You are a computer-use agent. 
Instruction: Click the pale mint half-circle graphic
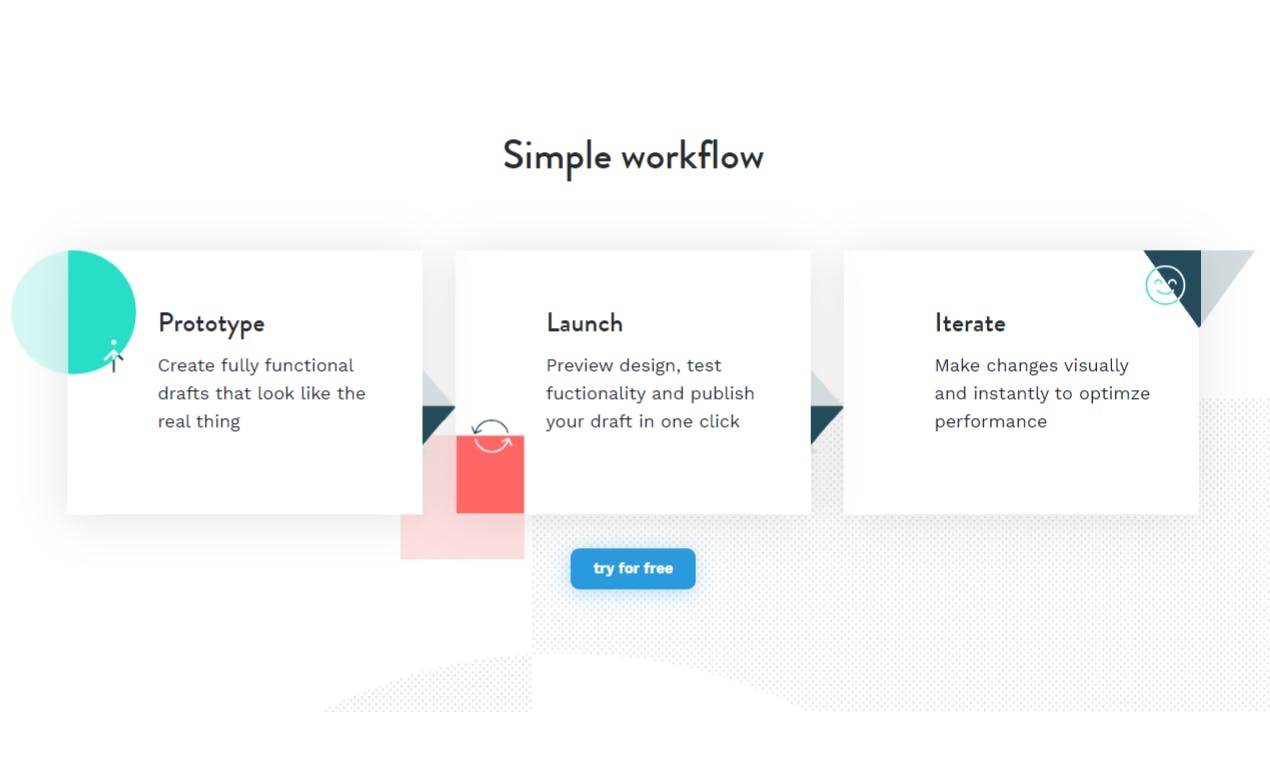40,312
